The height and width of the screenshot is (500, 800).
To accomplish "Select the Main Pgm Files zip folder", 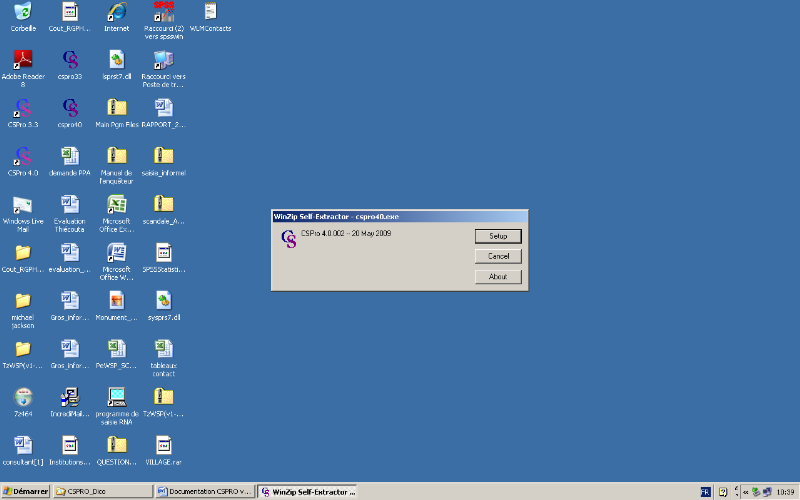I will pyautogui.click(x=117, y=113).
